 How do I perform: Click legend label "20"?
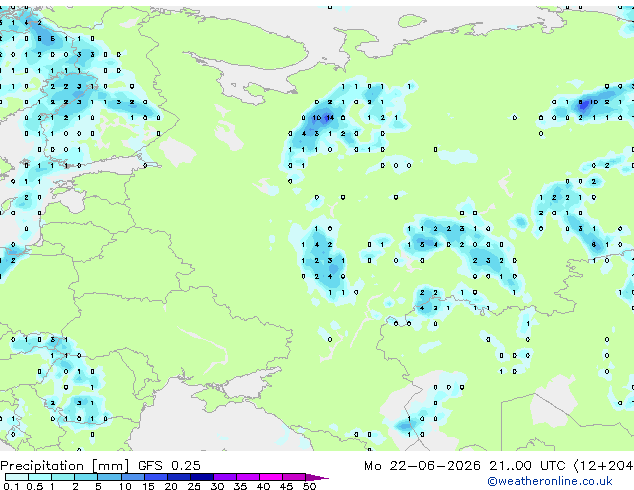[171, 486]
